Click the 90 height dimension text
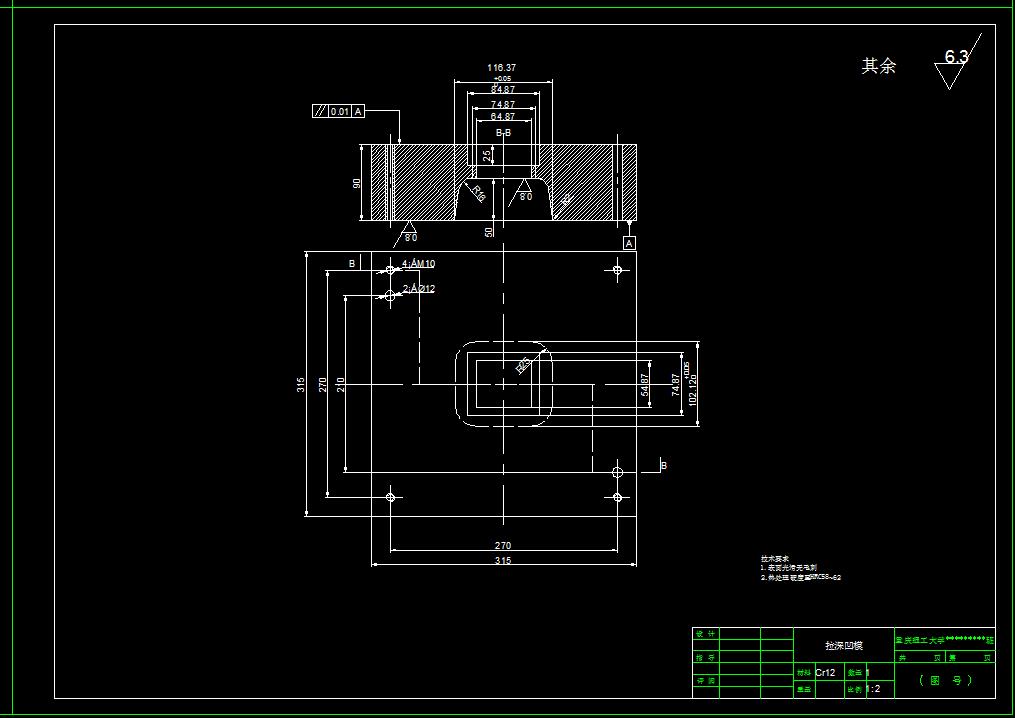 [356, 183]
